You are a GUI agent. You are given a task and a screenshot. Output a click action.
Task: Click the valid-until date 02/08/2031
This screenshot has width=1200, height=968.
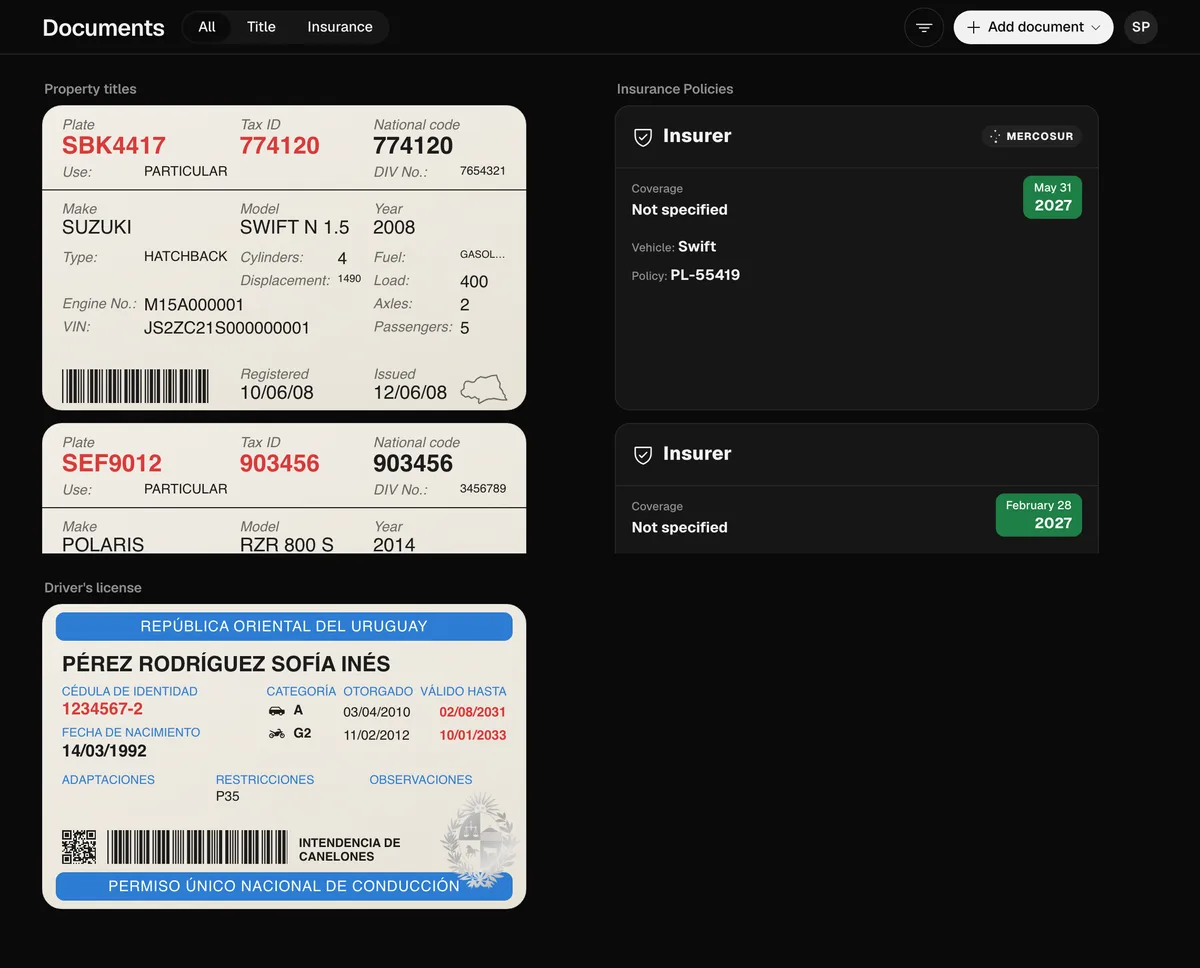point(473,712)
